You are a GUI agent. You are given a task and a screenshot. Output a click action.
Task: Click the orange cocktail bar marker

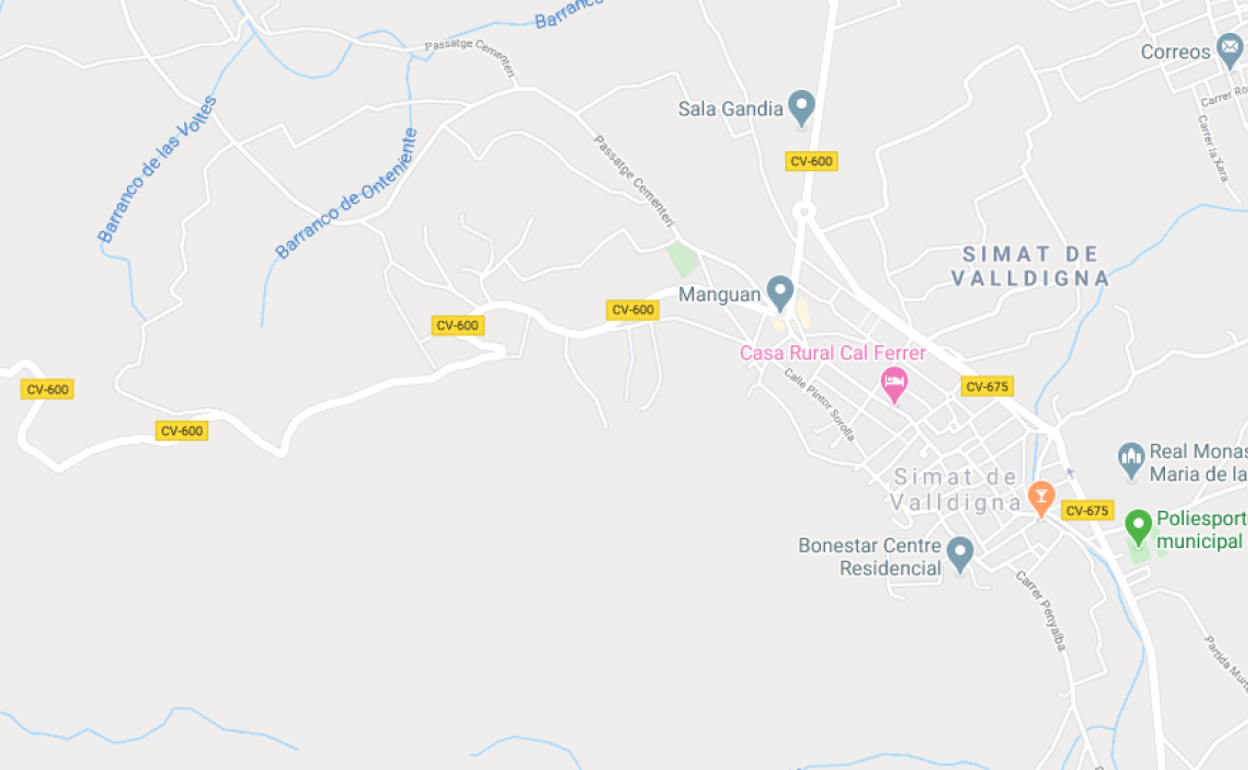click(x=1041, y=498)
